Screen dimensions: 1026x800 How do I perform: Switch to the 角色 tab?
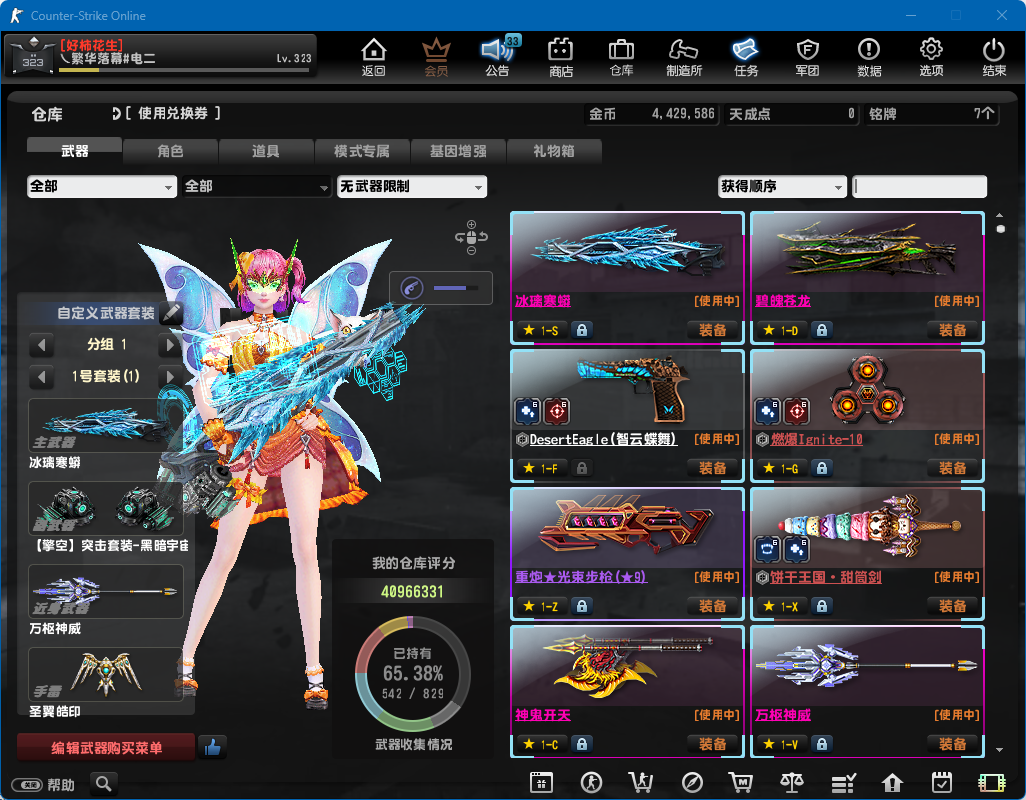[170, 151]
